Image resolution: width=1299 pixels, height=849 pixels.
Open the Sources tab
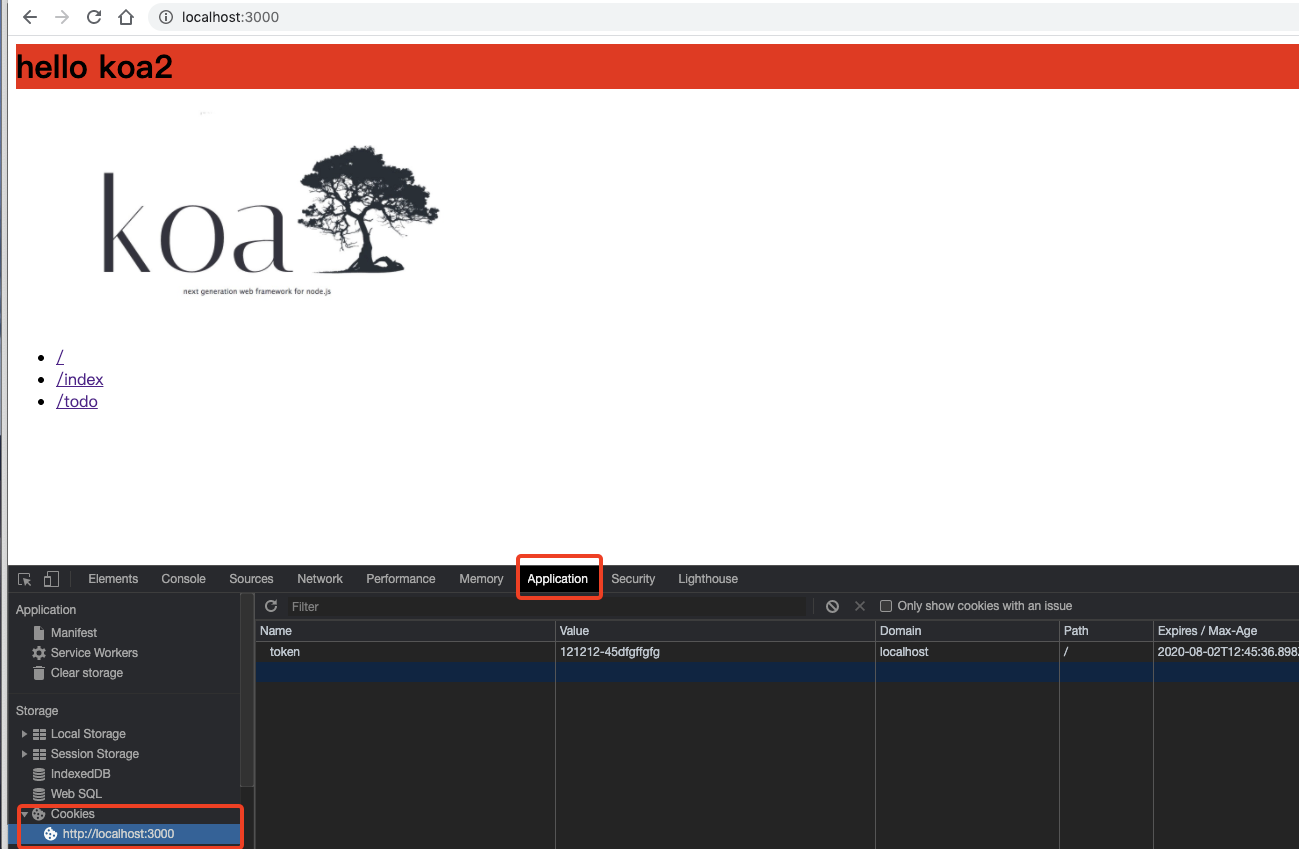(251, 579)
